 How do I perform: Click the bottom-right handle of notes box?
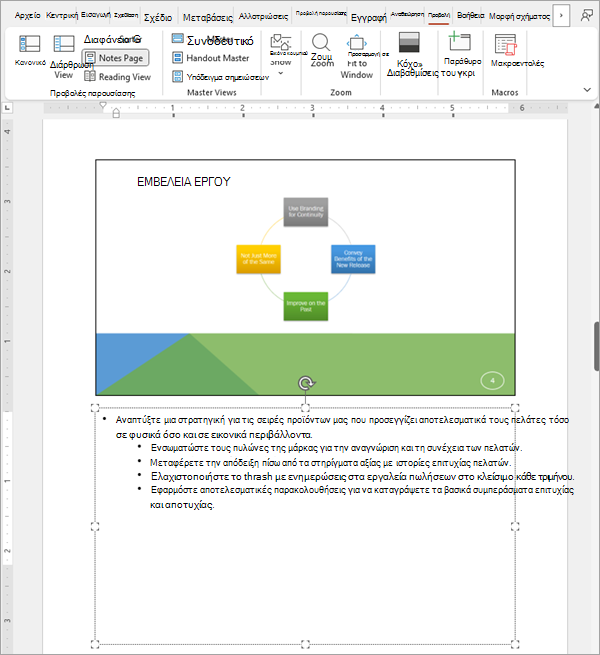(x=515, y=644)
